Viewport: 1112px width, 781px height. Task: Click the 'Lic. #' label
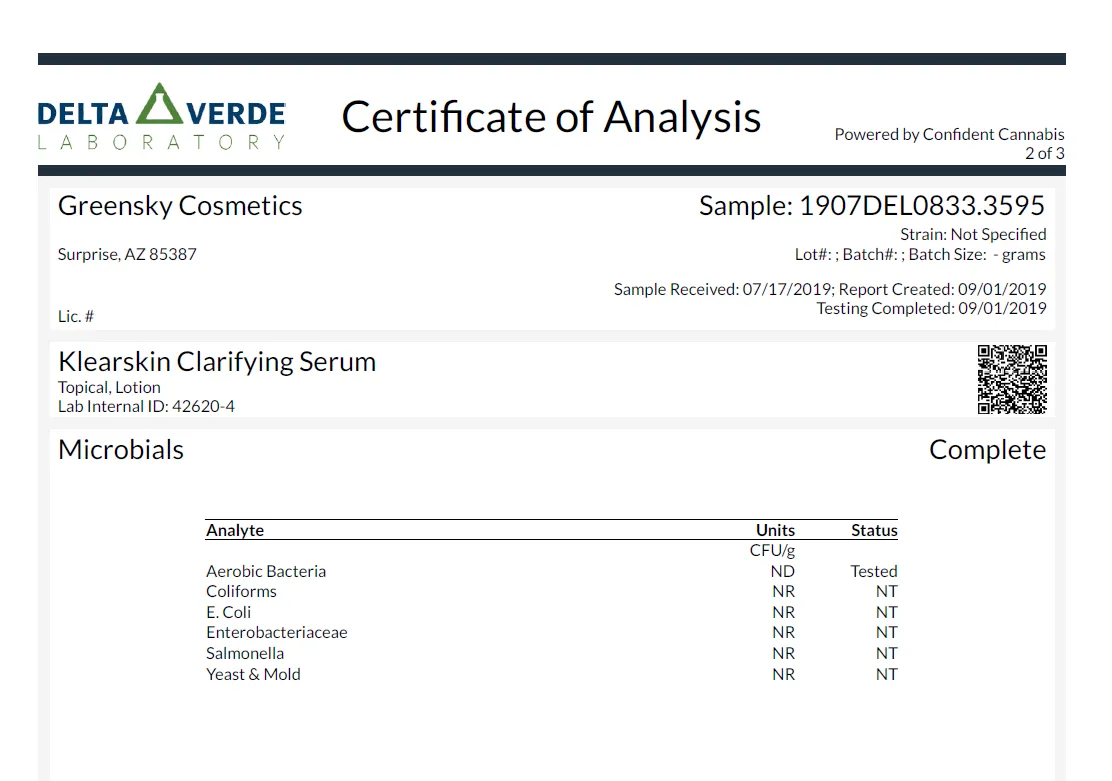point(76,316)
